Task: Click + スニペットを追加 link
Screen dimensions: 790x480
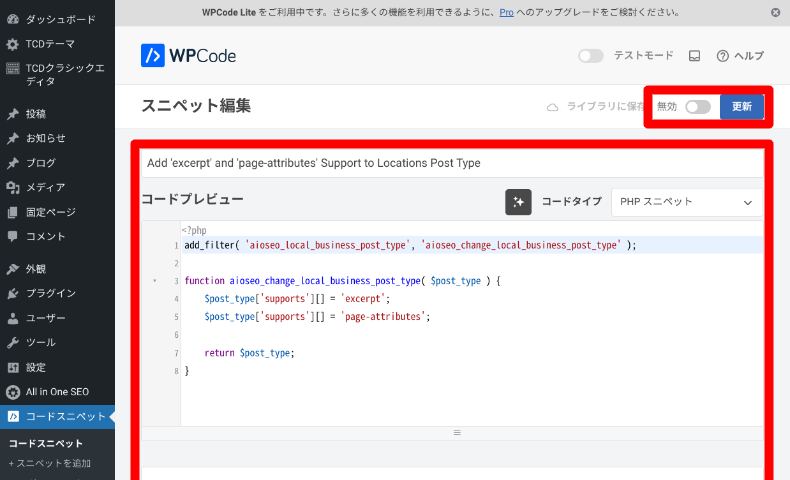Action: (49, 463)
